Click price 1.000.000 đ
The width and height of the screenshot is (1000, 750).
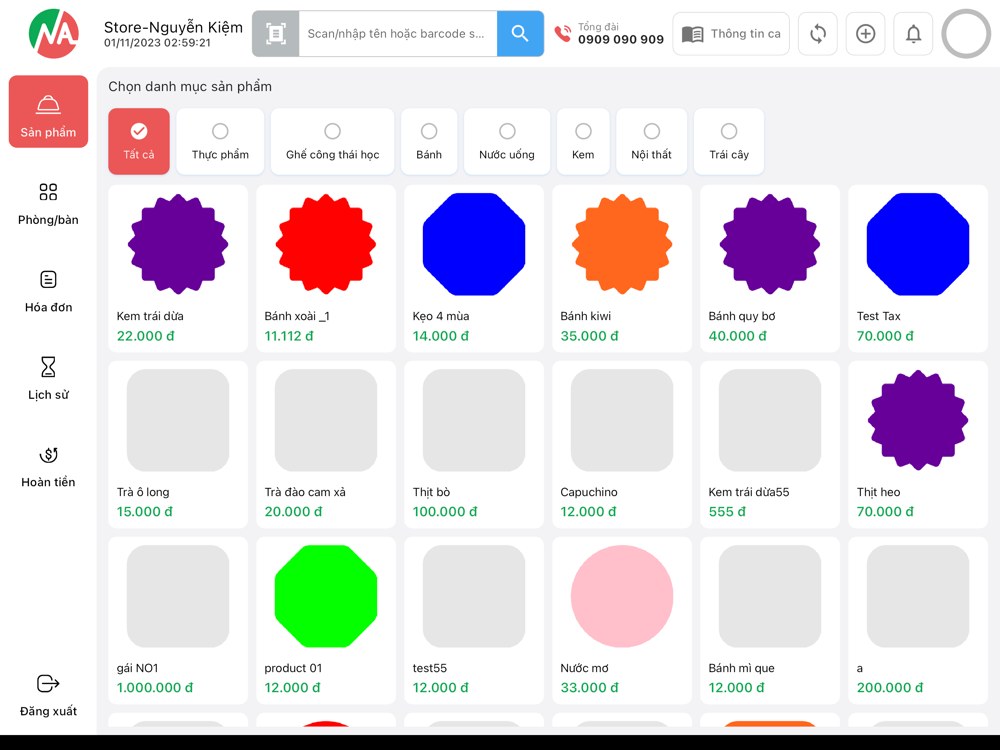[154, 688]
